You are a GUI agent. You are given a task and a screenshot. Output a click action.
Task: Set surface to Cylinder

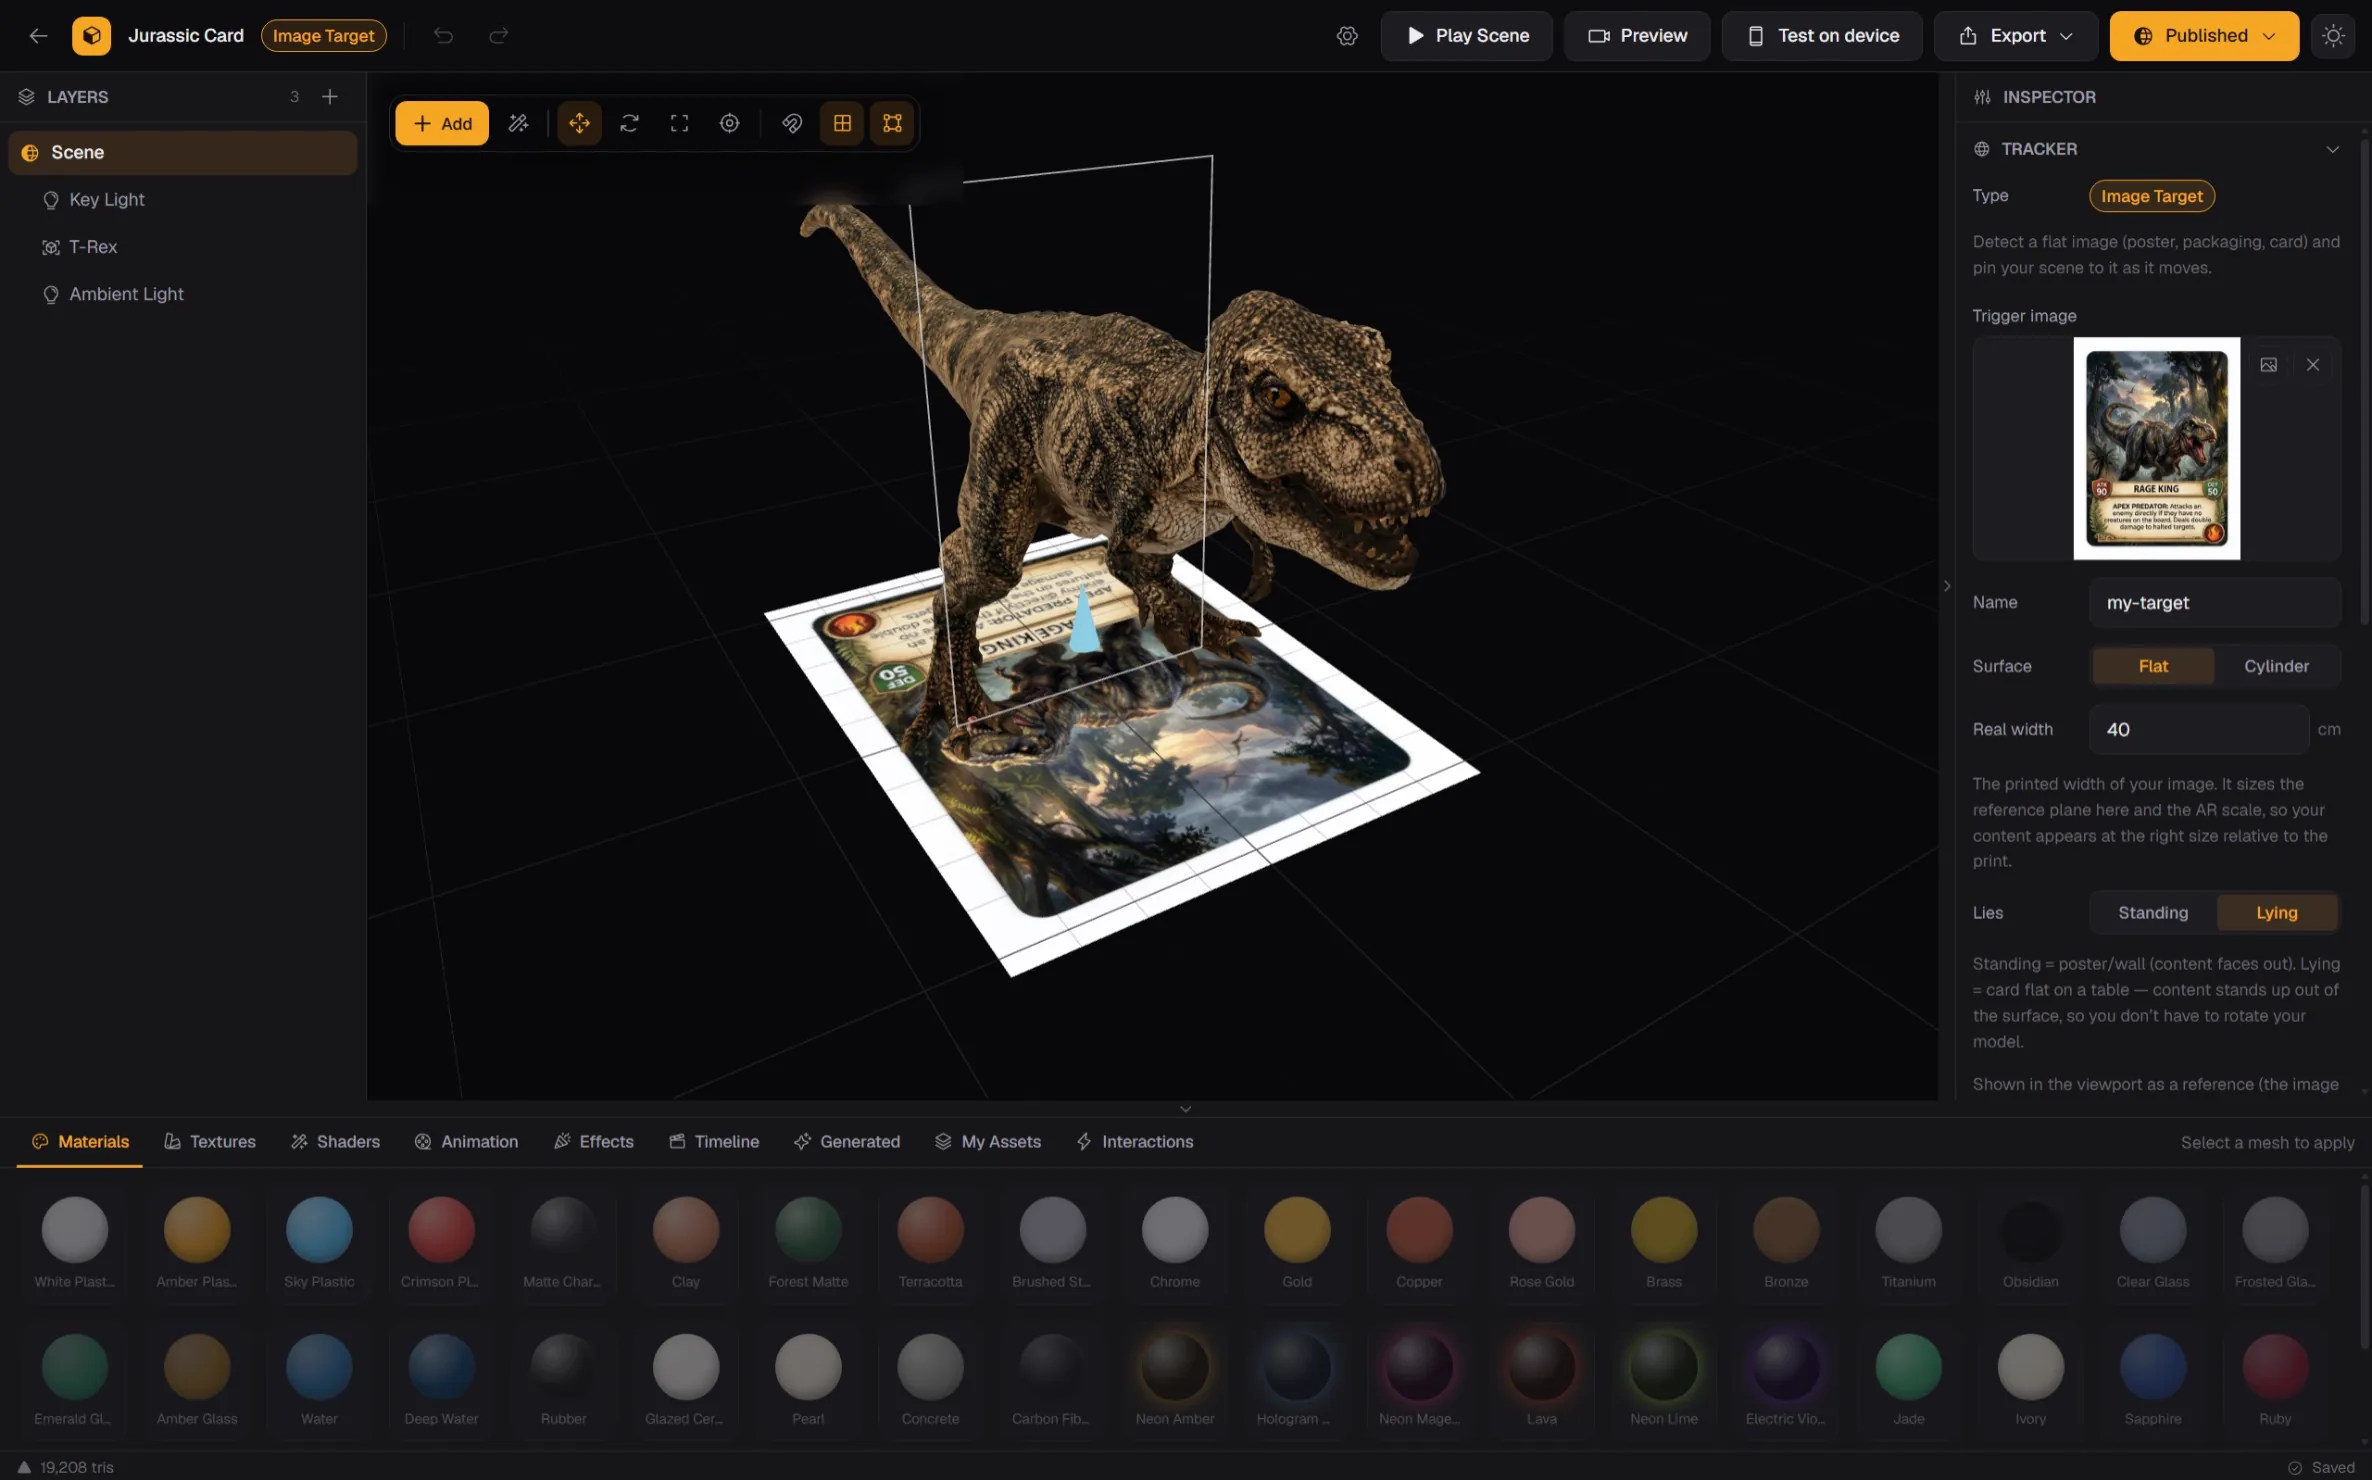pos(2276,666)
